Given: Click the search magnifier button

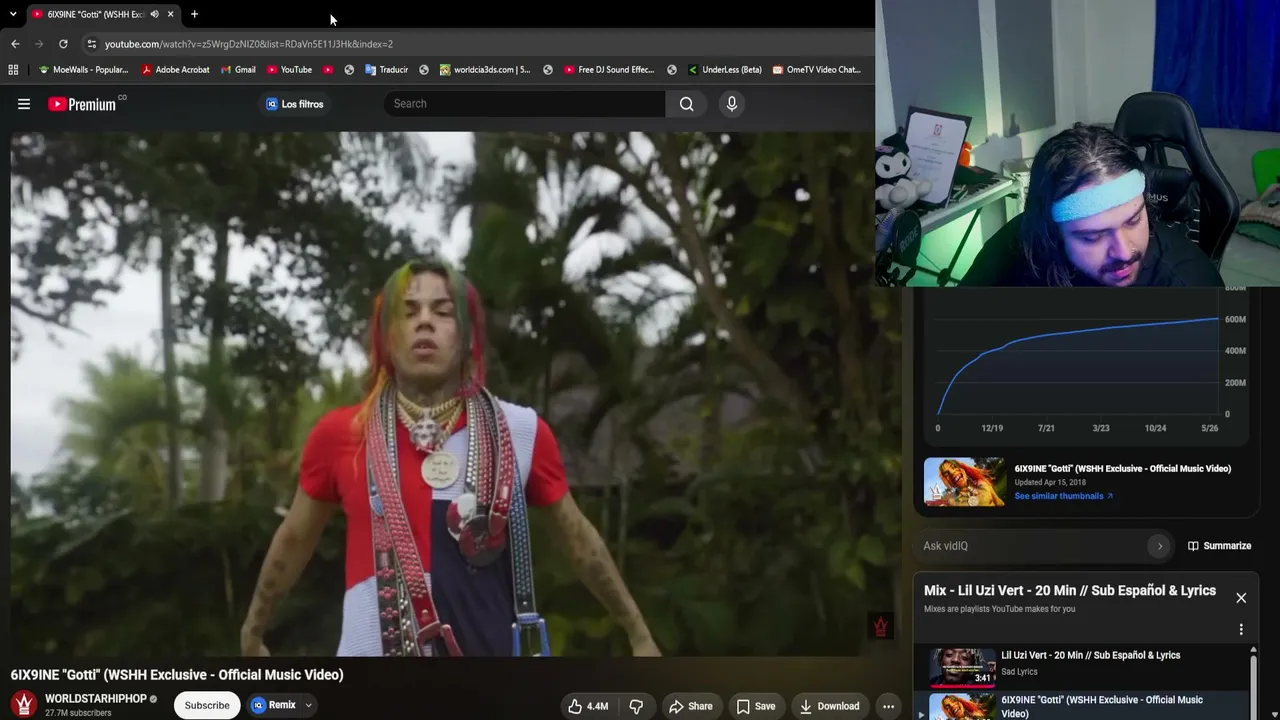Looking at the screenshot, I should (687, 104).
